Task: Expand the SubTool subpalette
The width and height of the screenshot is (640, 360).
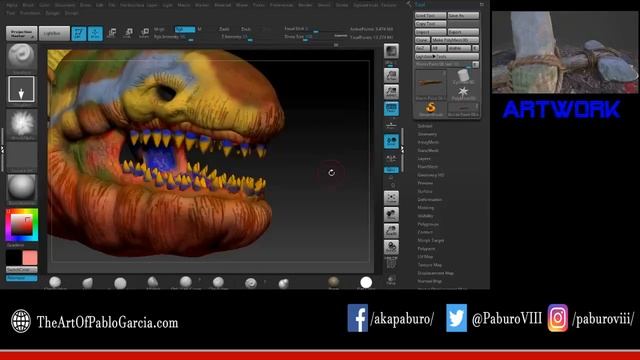Action: point(424,126)
